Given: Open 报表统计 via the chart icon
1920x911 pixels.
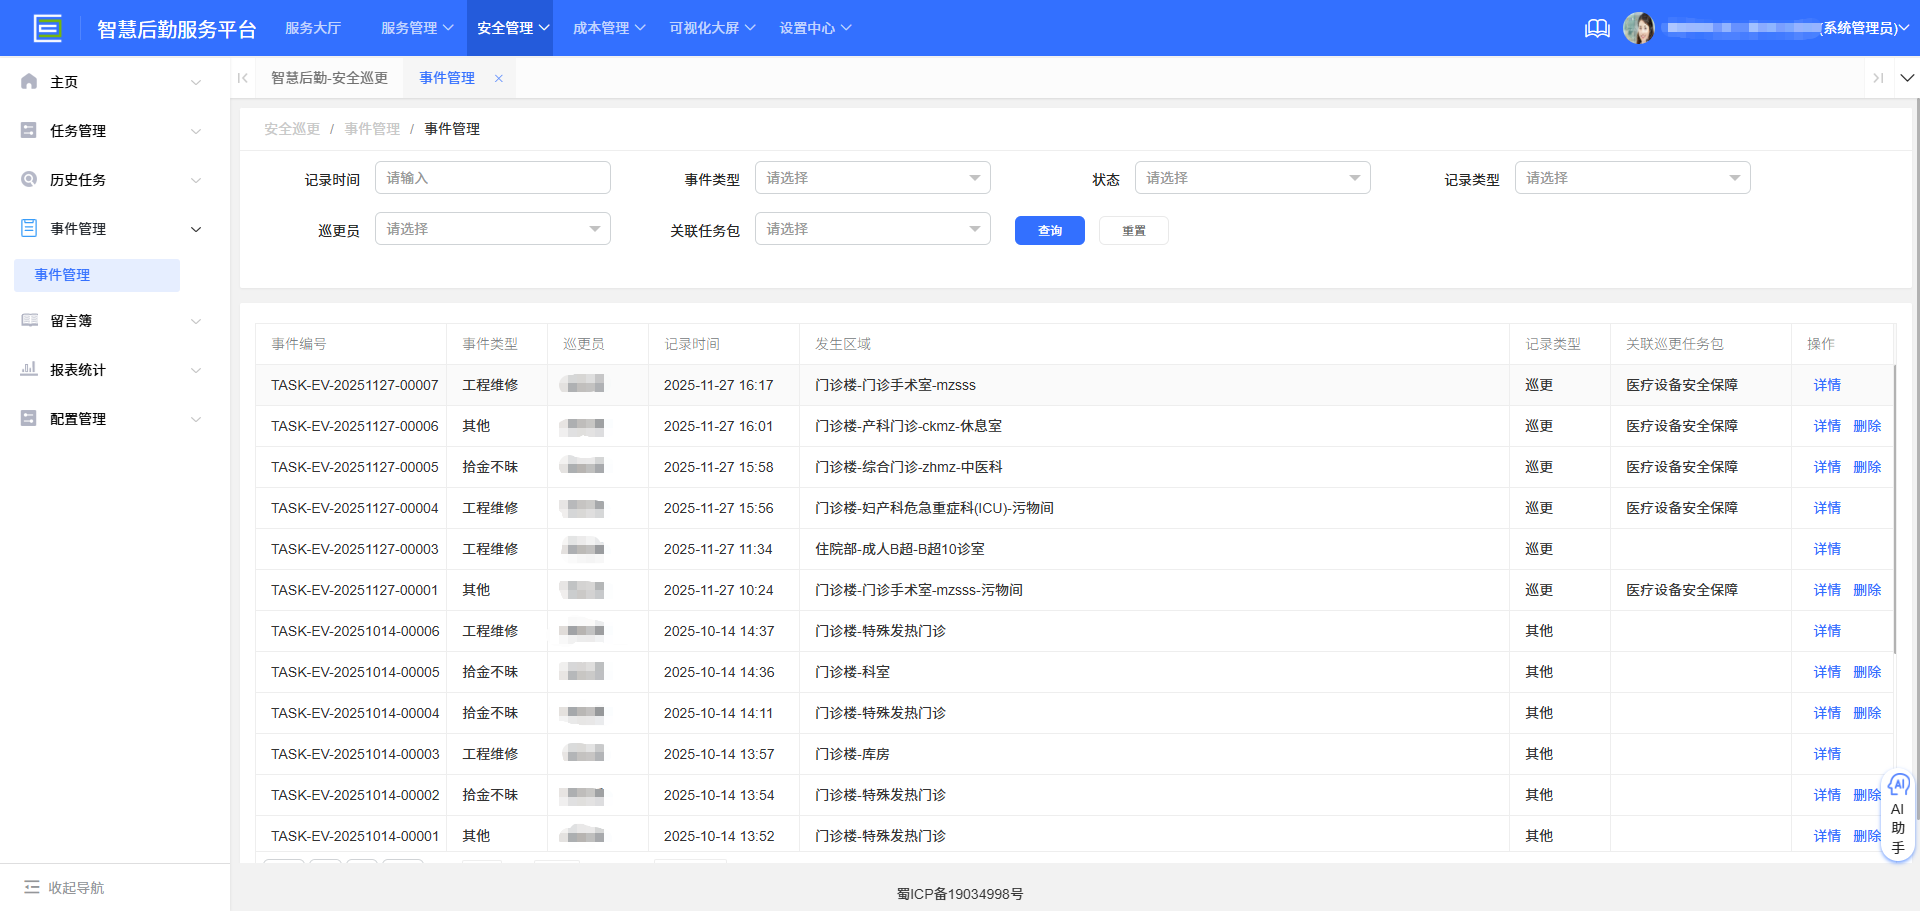Looking at the screenshot, I should (28, 369).
